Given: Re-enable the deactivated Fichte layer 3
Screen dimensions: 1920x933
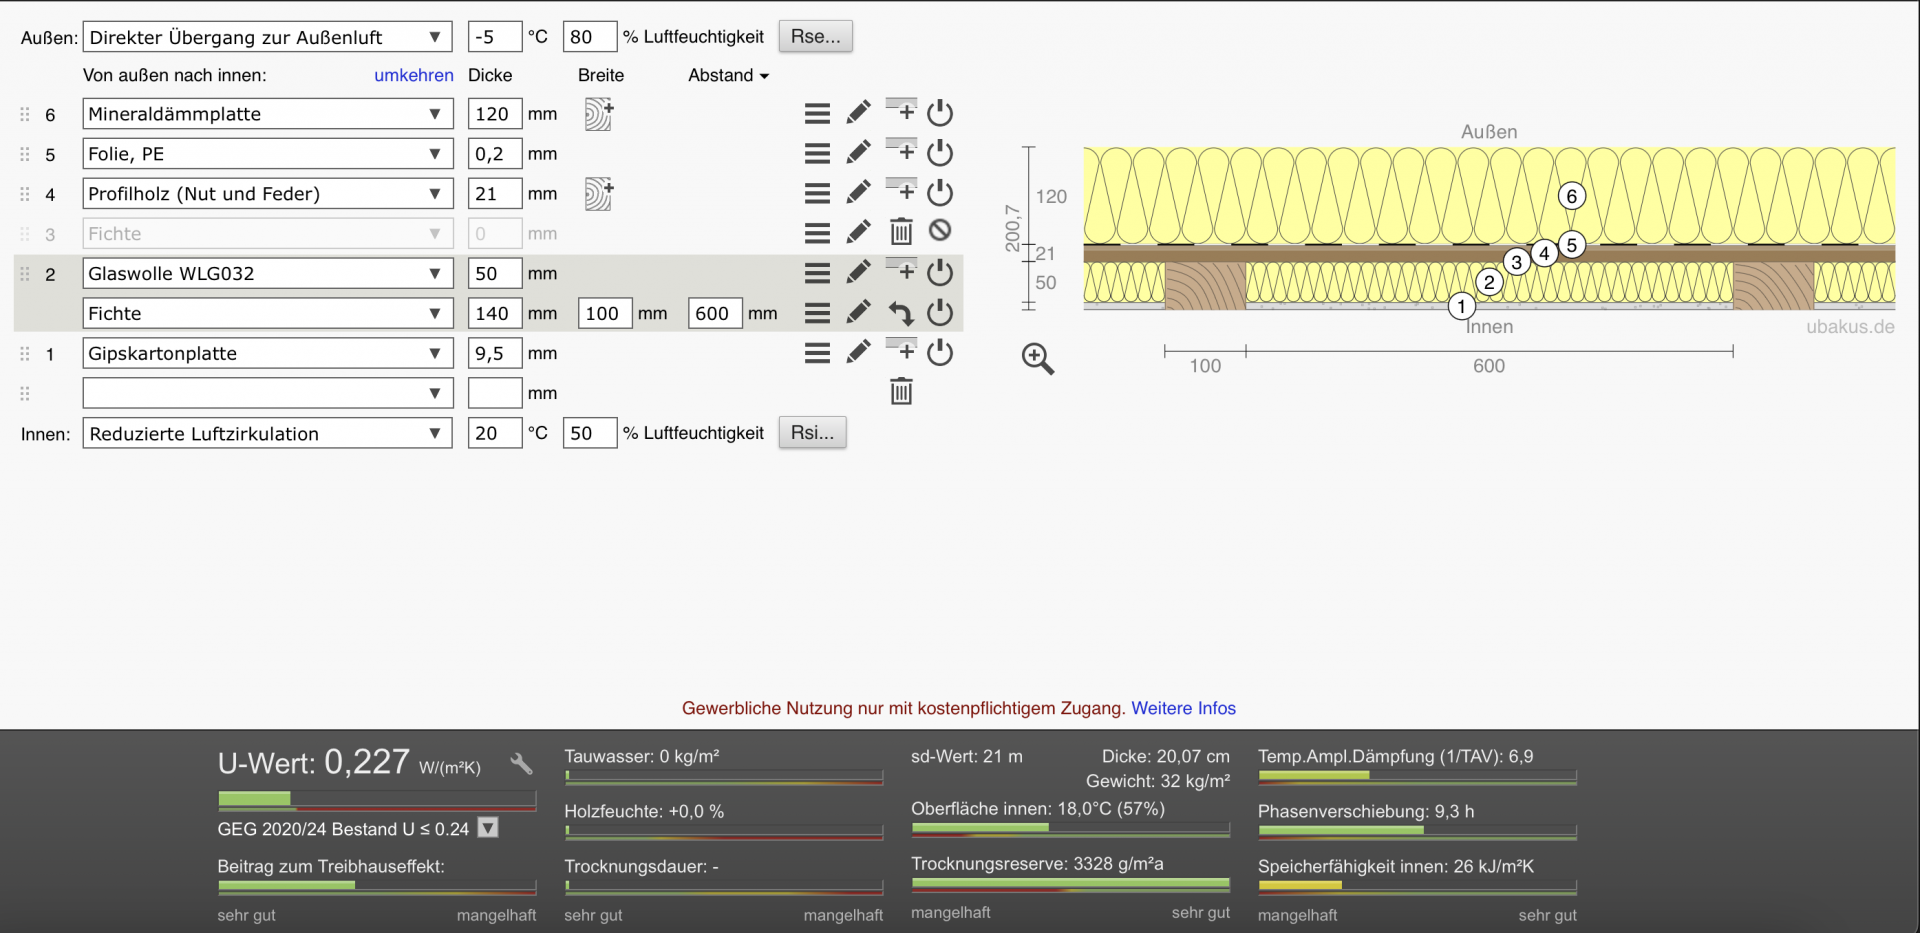Looking at the screenshot, I should pyautogui.click(x=939, y=231).
